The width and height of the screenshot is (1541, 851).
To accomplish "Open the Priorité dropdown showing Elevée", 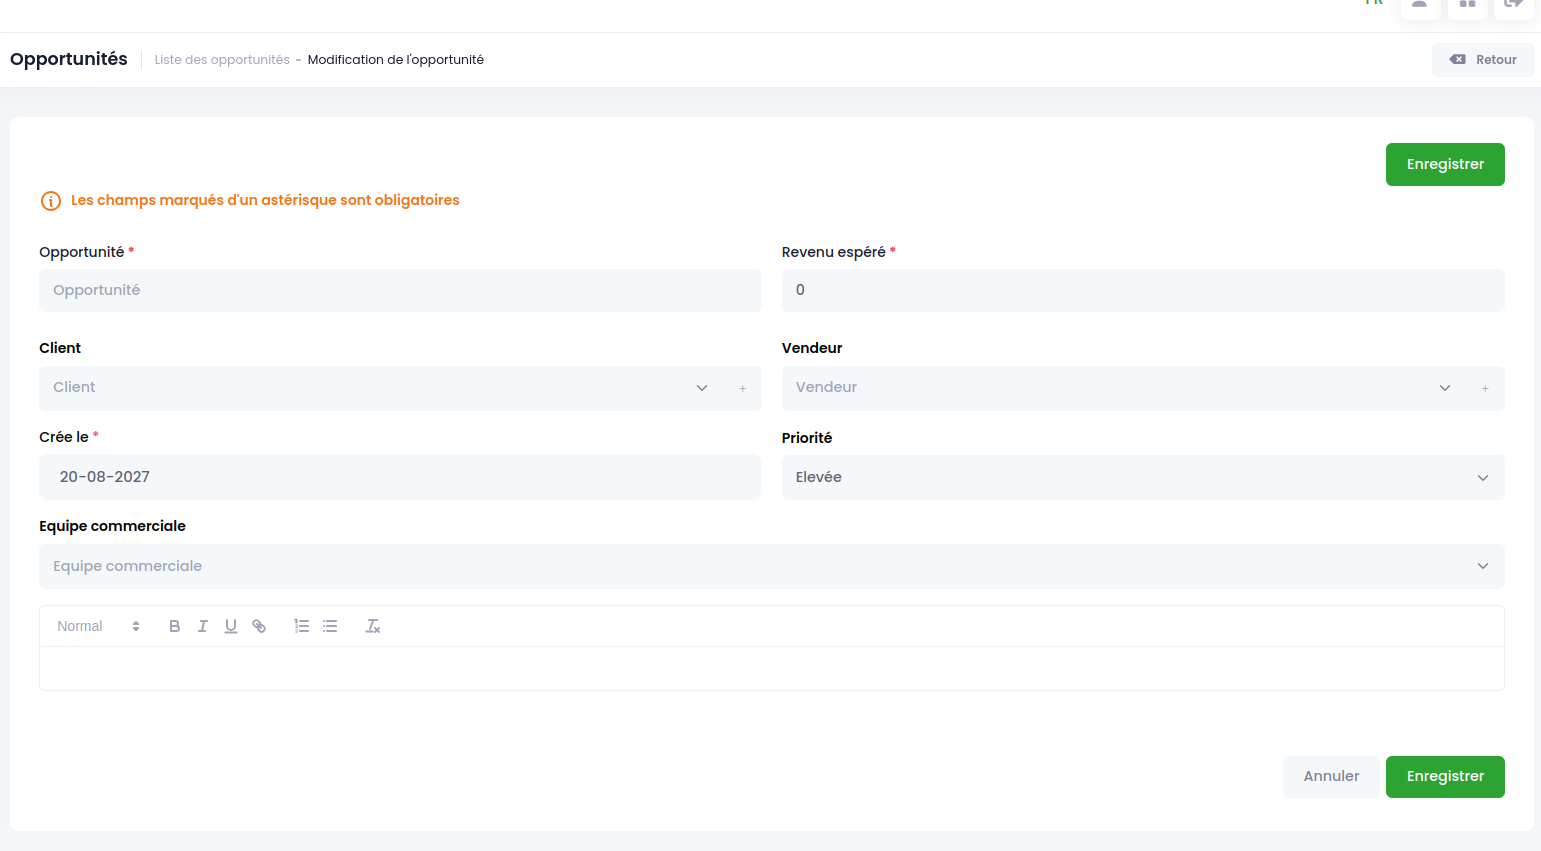I will coord(1143,477).
